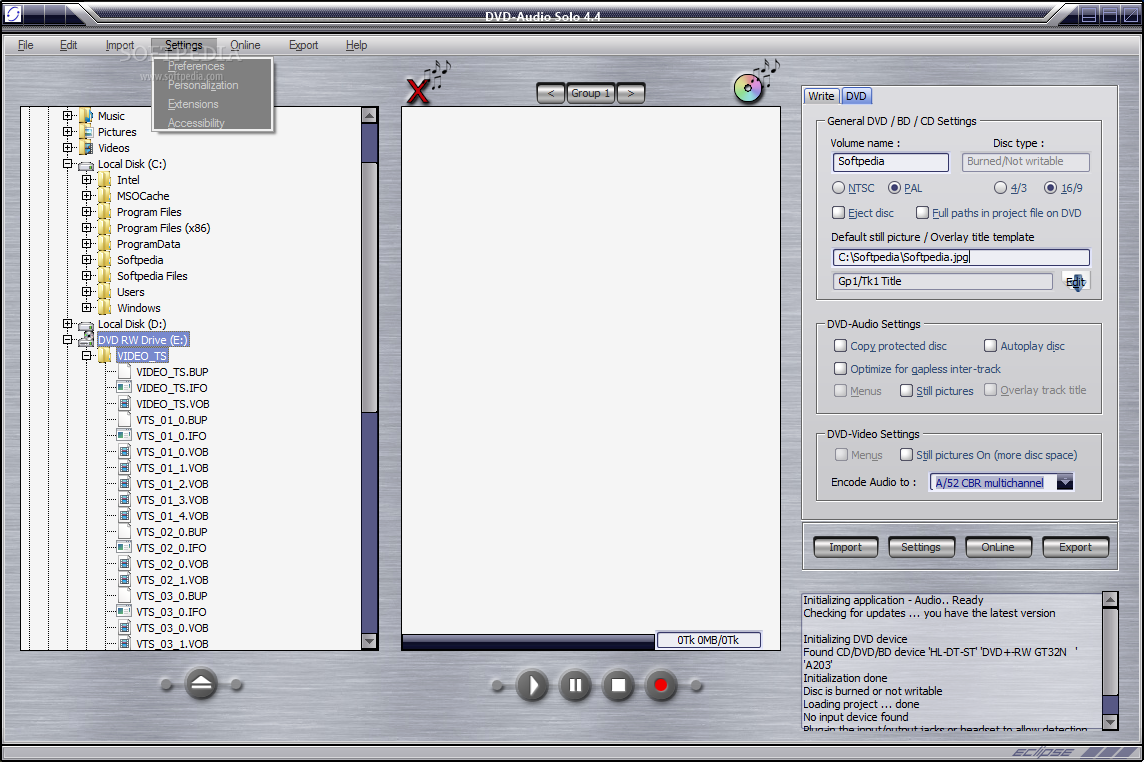
Task: Enable Still pictures On (more disc space)
Action: click(x=906, y=455)
